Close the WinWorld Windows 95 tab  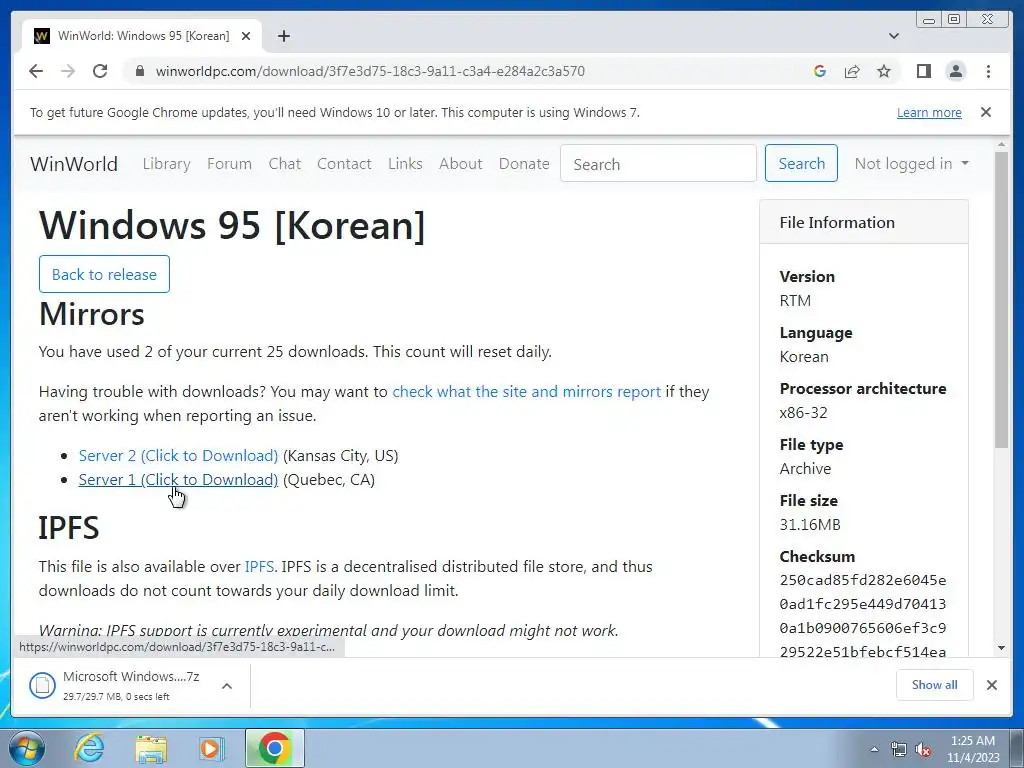tap(246, 36)
